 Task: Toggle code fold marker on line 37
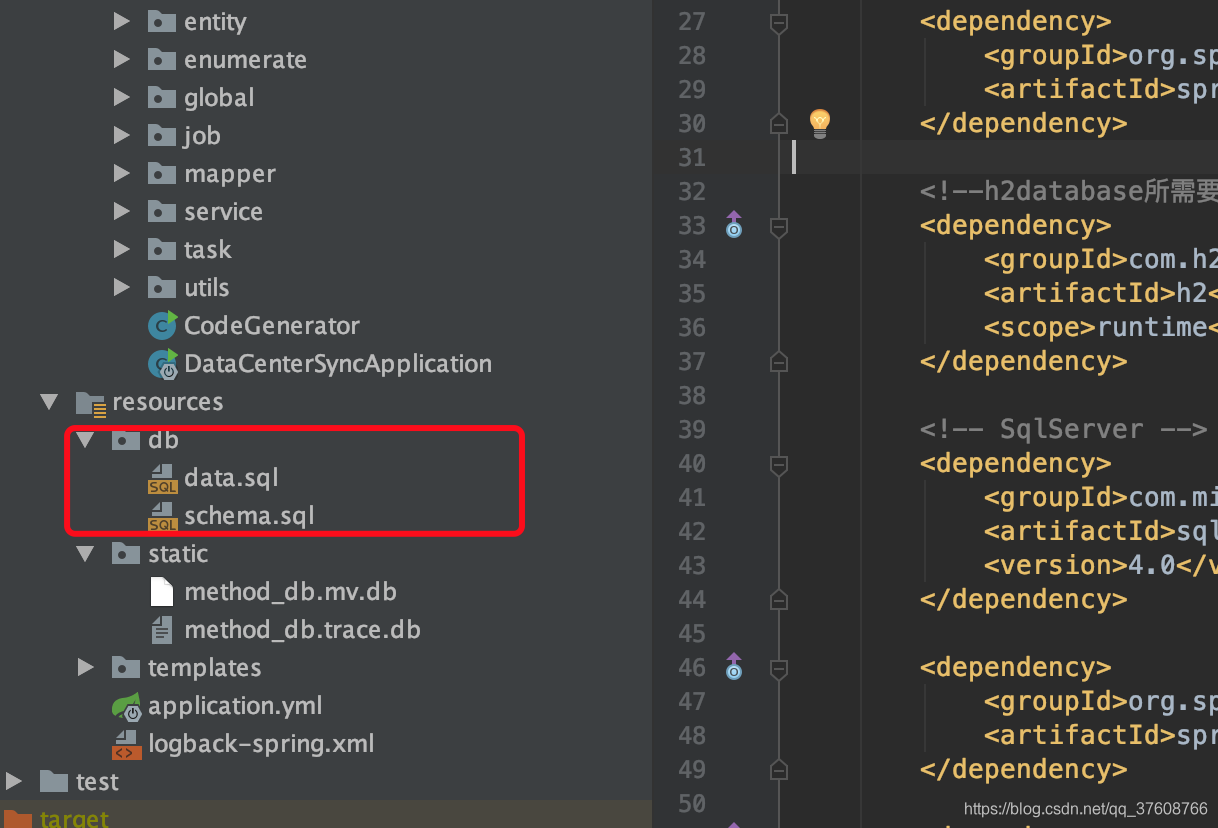pyautogui.click(x=779, y=361)
